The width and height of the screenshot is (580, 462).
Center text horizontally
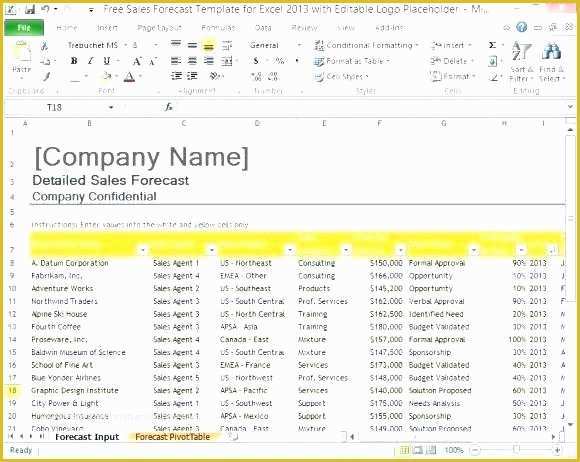(192, 61)
